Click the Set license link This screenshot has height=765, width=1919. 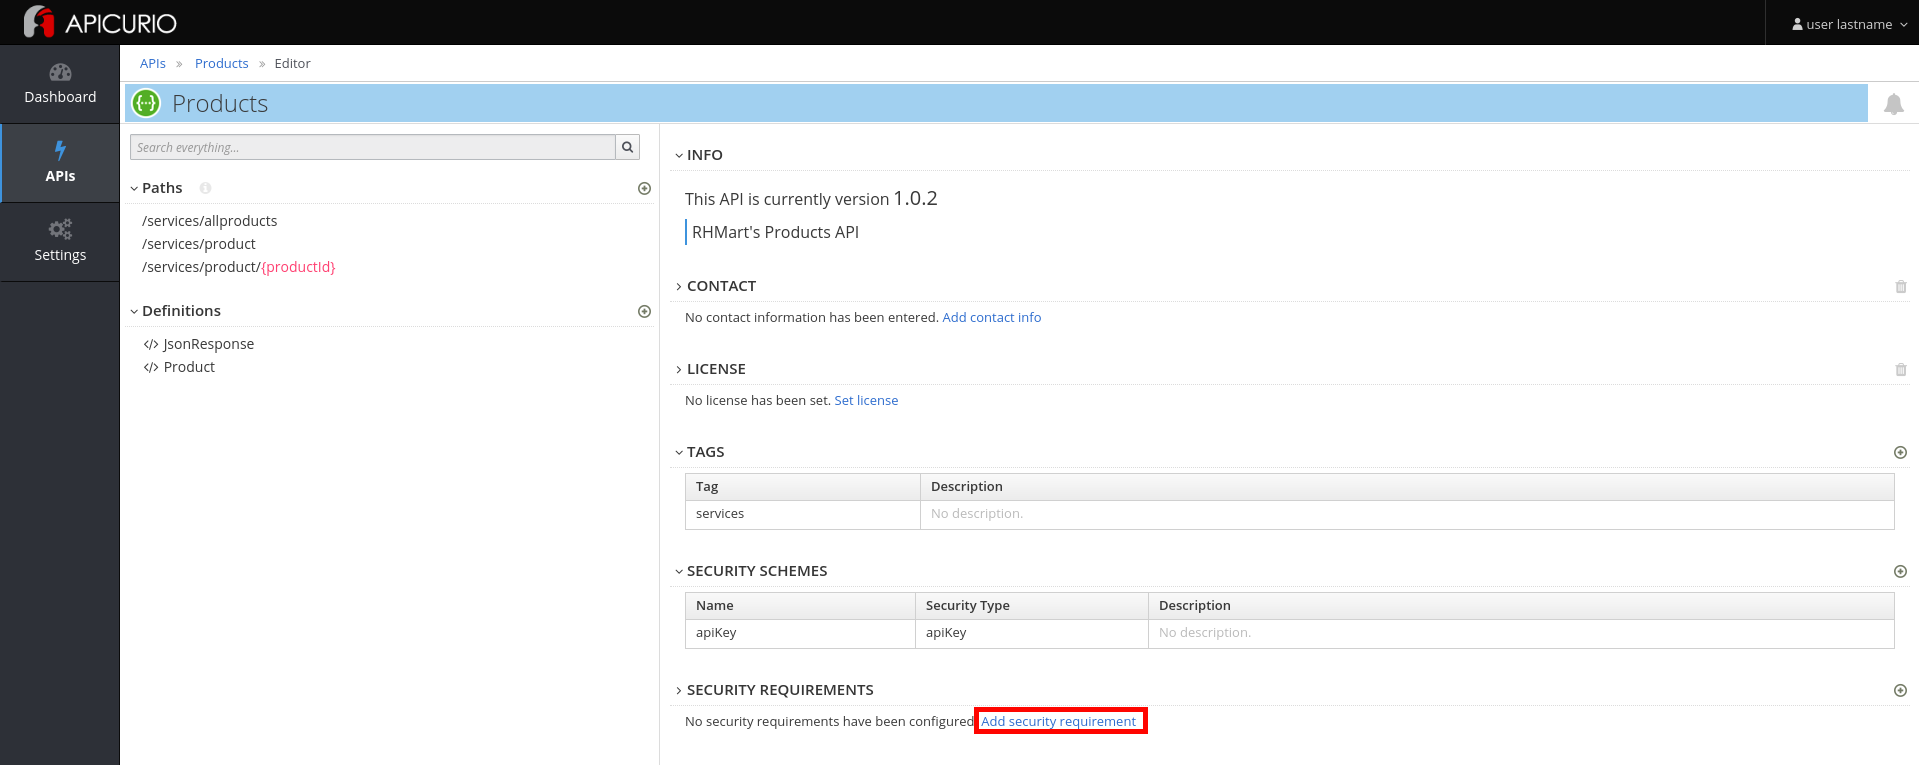pos(866,400)
